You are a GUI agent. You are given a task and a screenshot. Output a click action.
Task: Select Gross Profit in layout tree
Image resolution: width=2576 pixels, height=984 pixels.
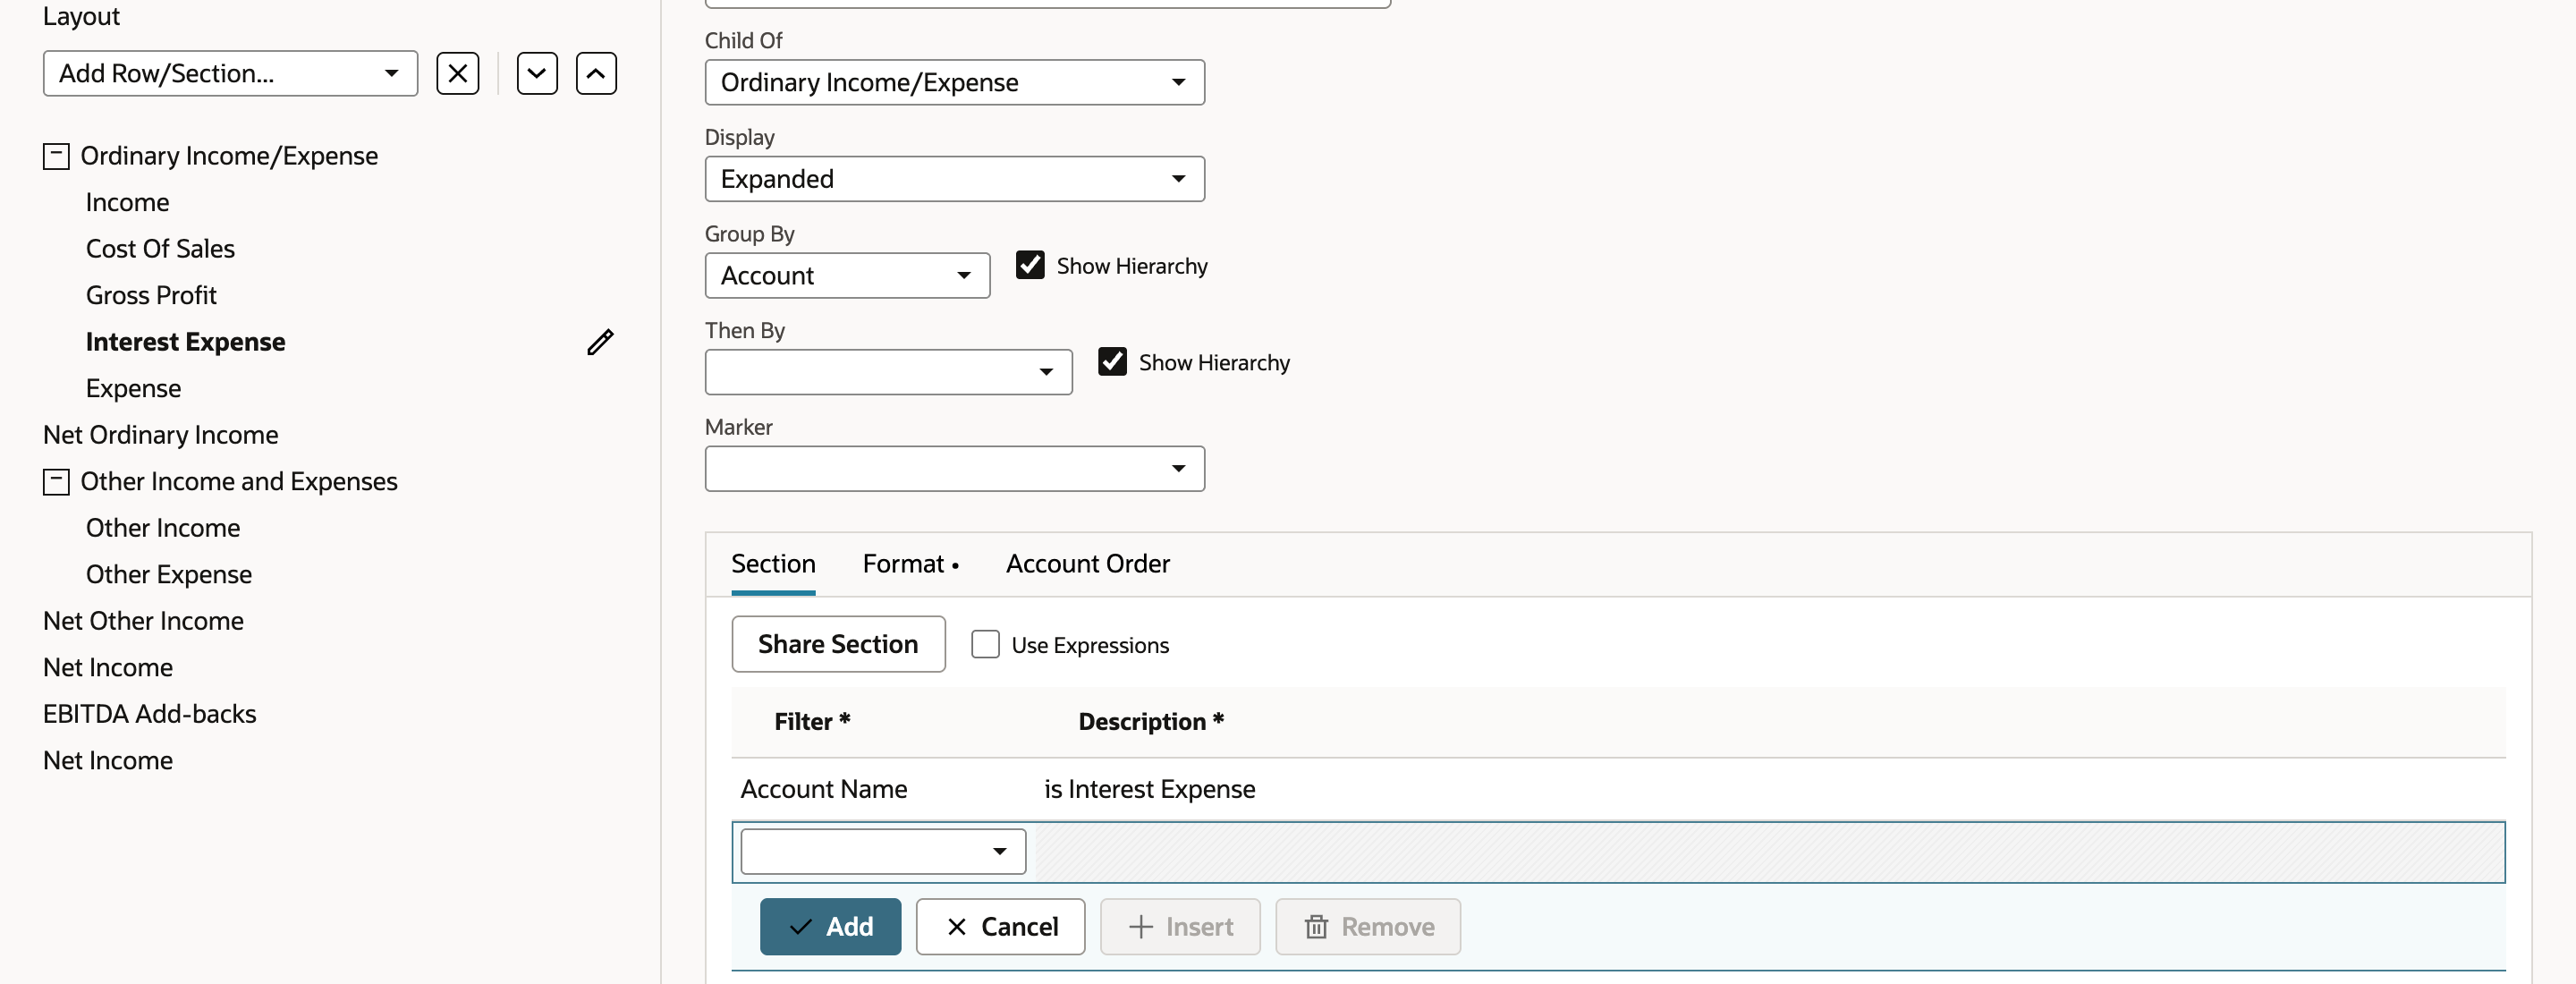pos(151,295)
